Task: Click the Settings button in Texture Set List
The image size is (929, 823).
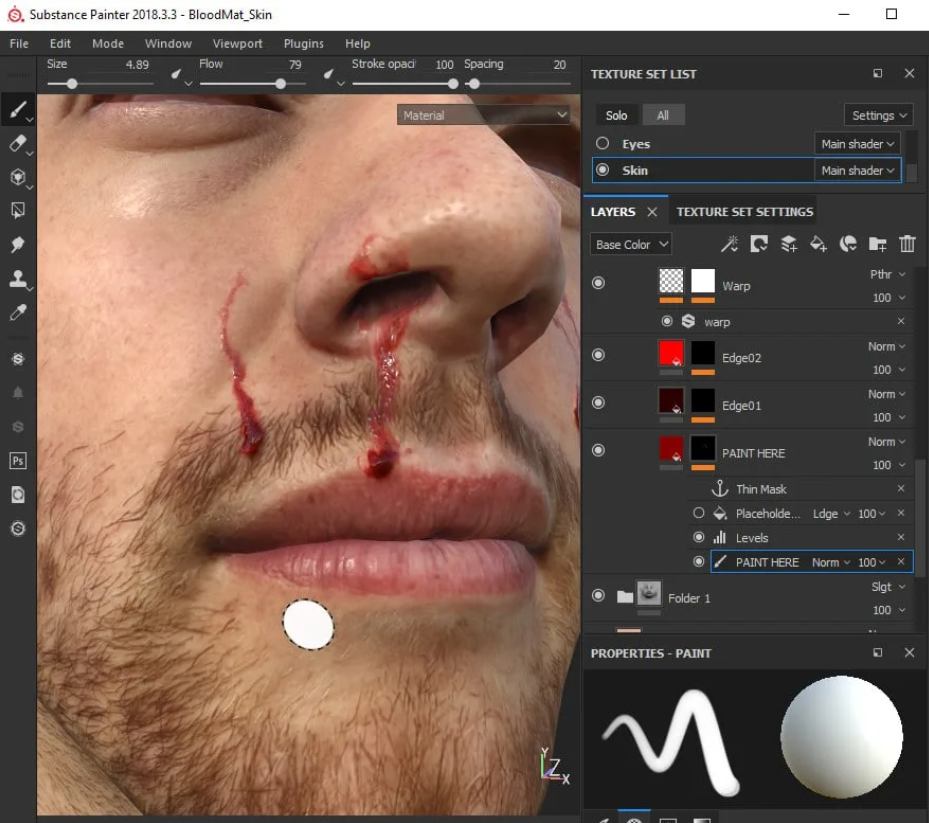Action: 878,115
